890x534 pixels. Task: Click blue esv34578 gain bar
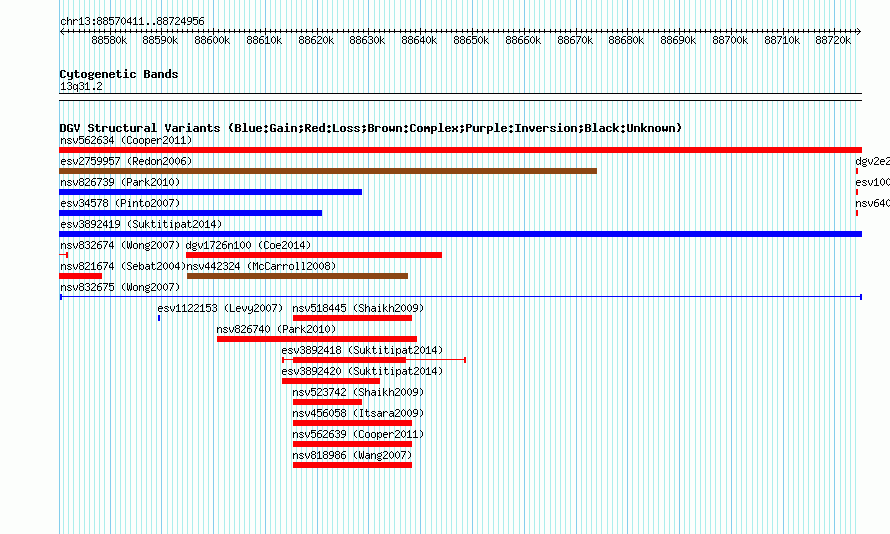point(191,213)
